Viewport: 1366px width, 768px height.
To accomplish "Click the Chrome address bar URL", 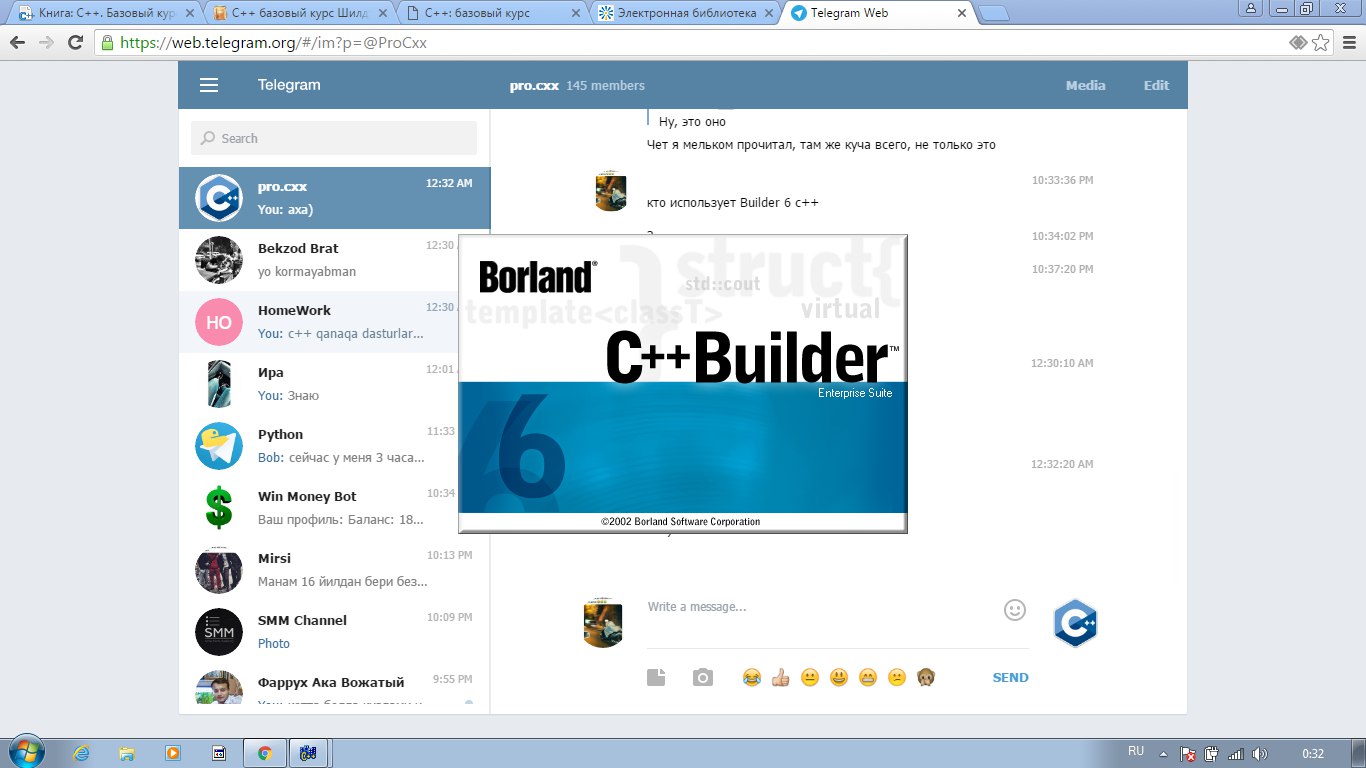I will pyautogui.click(x=273, y=43).
